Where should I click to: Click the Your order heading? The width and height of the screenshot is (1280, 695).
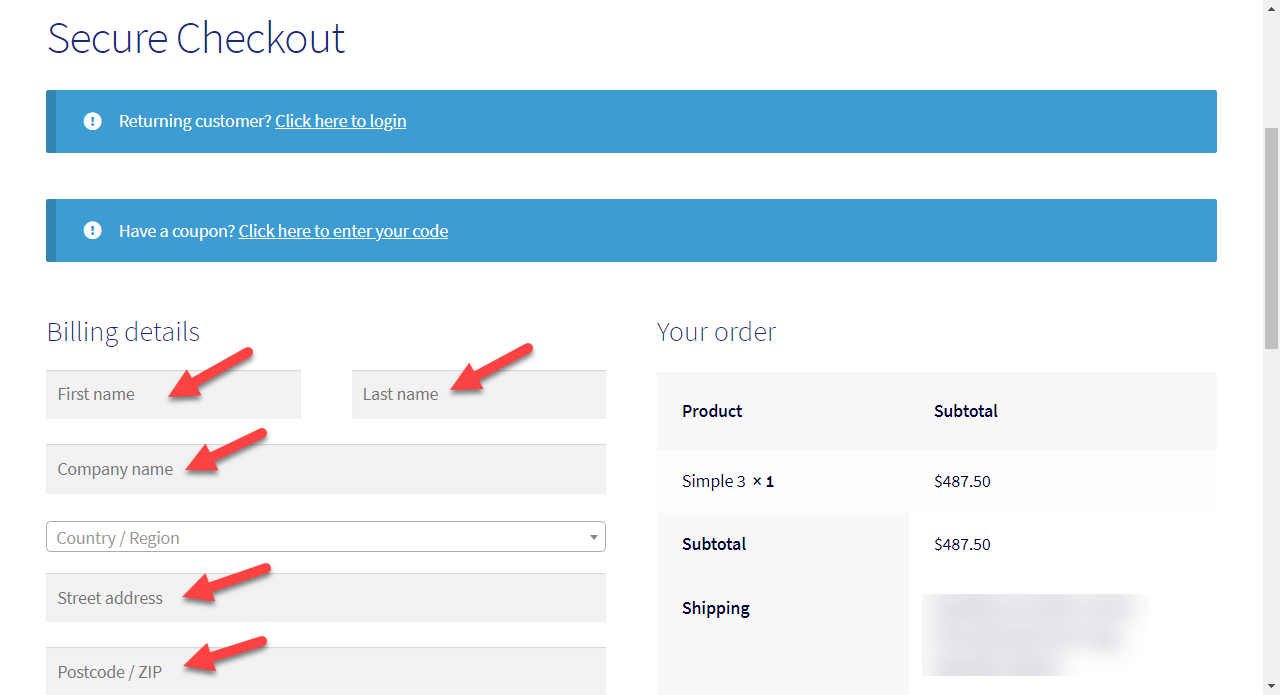coord(716,332)
